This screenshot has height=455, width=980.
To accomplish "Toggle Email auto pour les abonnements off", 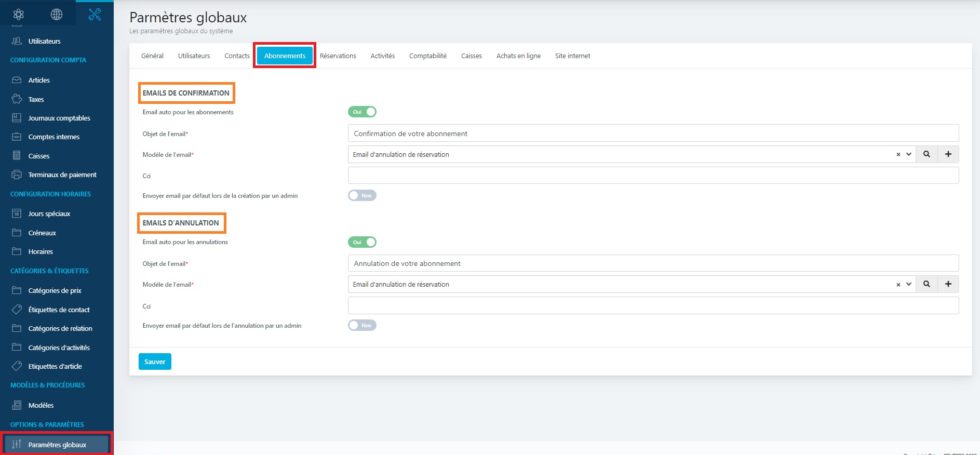I will (362, 112).
